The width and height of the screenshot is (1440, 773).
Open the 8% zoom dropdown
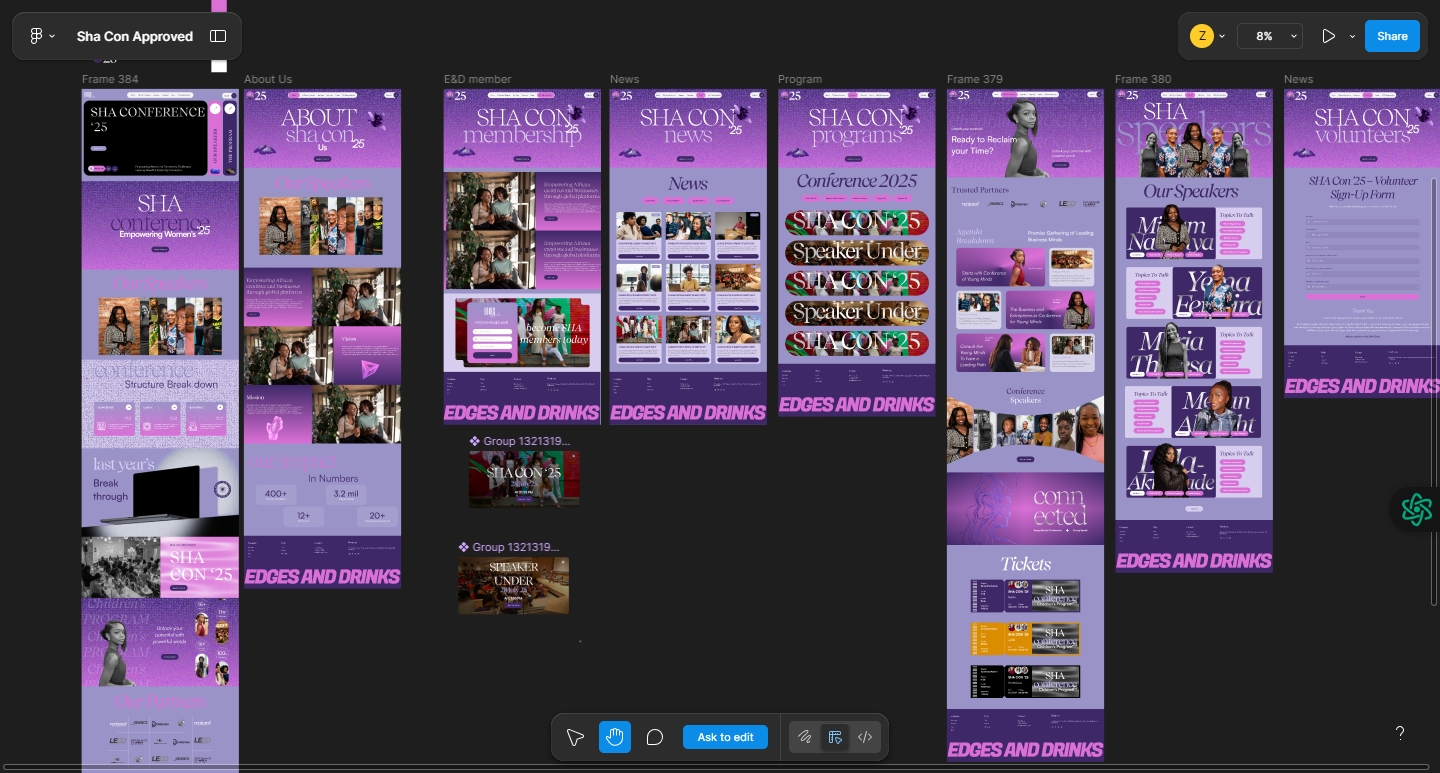[1270, 36]
